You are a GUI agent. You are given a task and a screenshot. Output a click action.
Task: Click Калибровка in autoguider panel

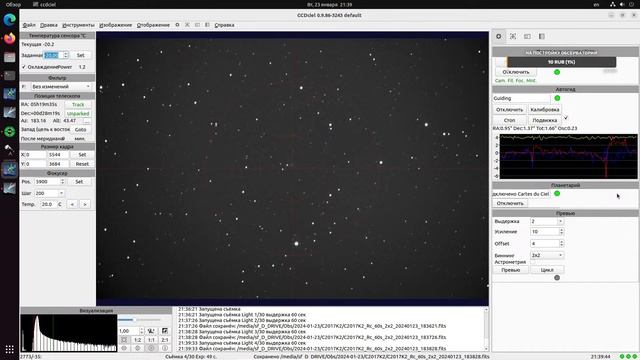(545, 110)
